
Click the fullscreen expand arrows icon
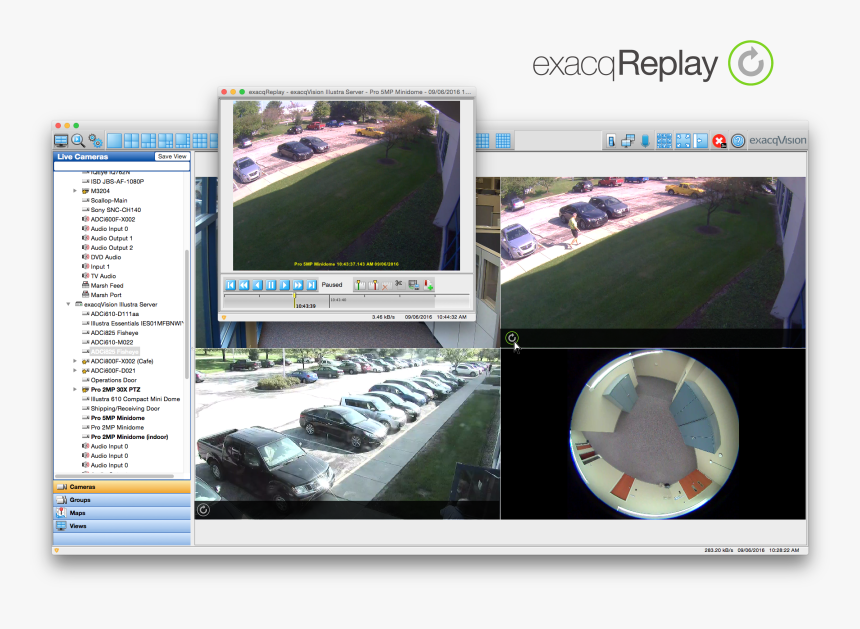pyautogui.click(x=683, y=141)
